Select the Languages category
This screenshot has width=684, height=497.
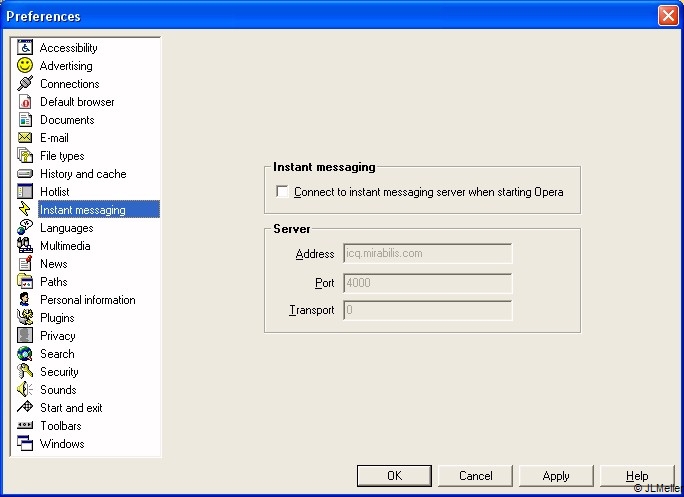pyautogui.click(x=67, y=228)
